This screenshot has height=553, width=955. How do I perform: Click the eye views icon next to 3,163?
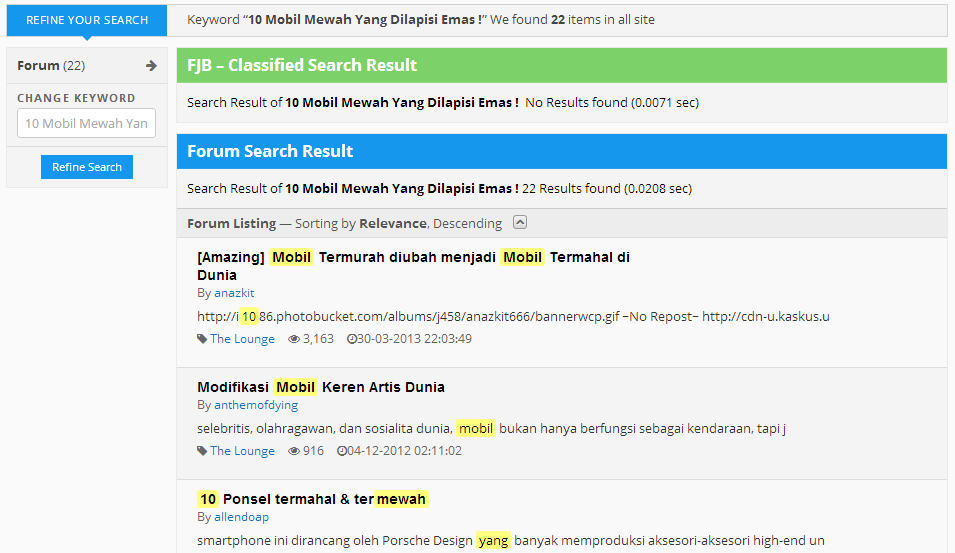click(x=294, y=339)
